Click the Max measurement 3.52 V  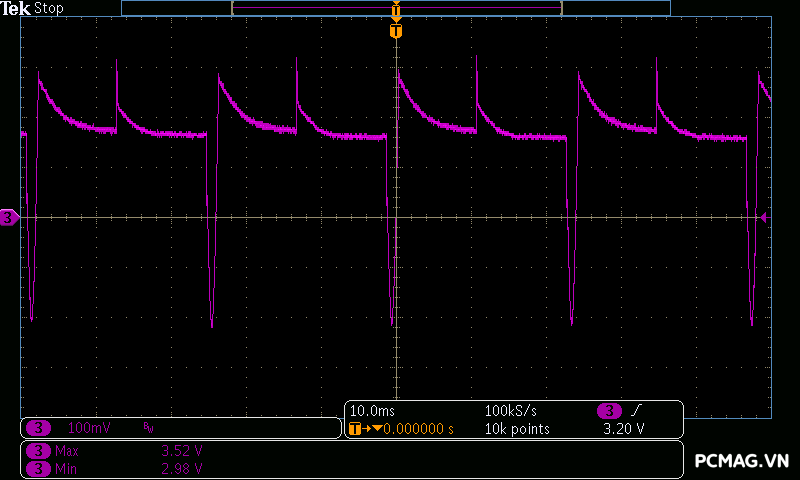[182, 451]
